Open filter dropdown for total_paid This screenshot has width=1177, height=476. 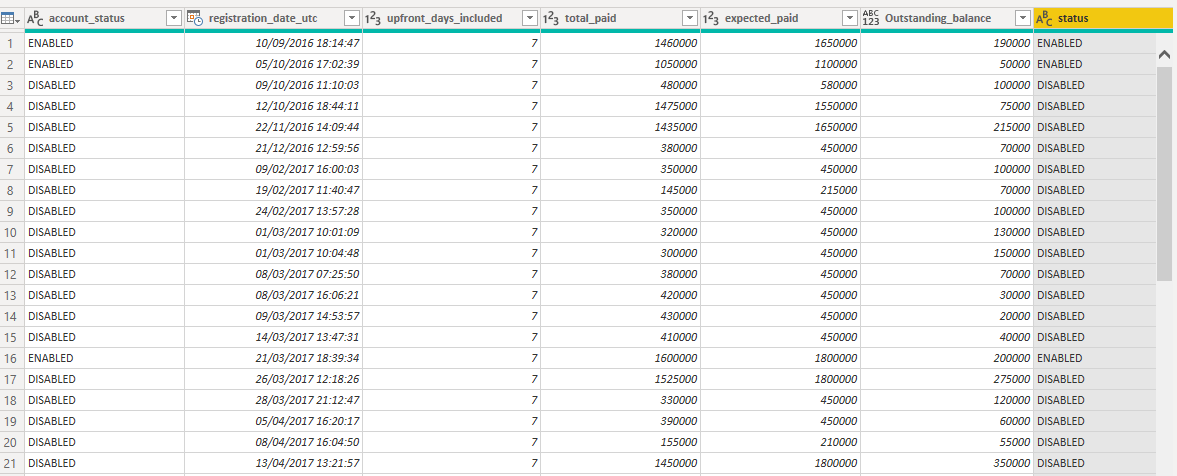pos(690,18)
